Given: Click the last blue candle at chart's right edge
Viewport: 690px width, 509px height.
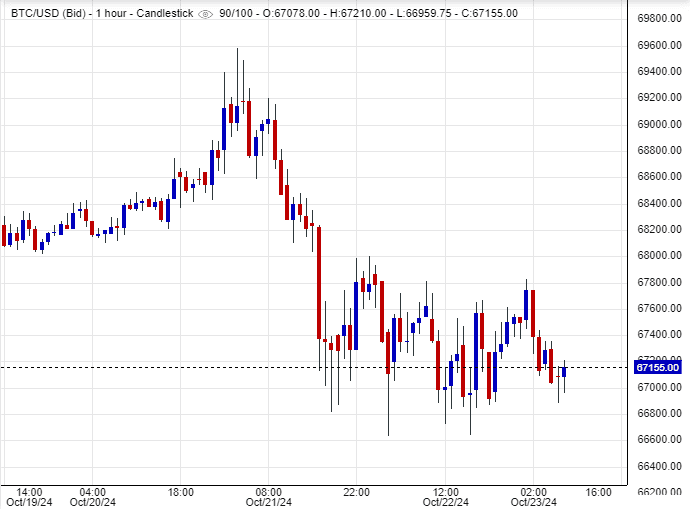Looking at the screenshot, I should click(x=564, y=372).
